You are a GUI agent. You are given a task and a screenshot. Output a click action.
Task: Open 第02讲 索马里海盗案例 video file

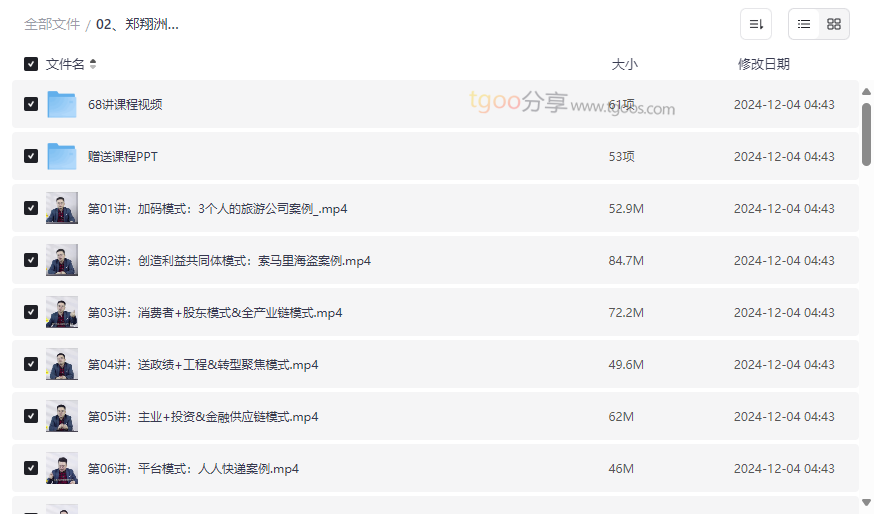point(229,261)
